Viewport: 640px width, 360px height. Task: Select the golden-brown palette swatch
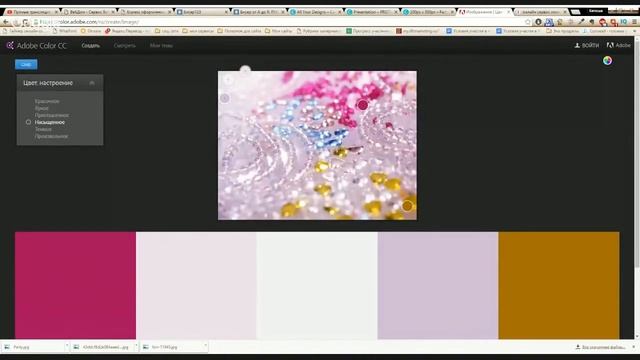[x=559, y=285]
